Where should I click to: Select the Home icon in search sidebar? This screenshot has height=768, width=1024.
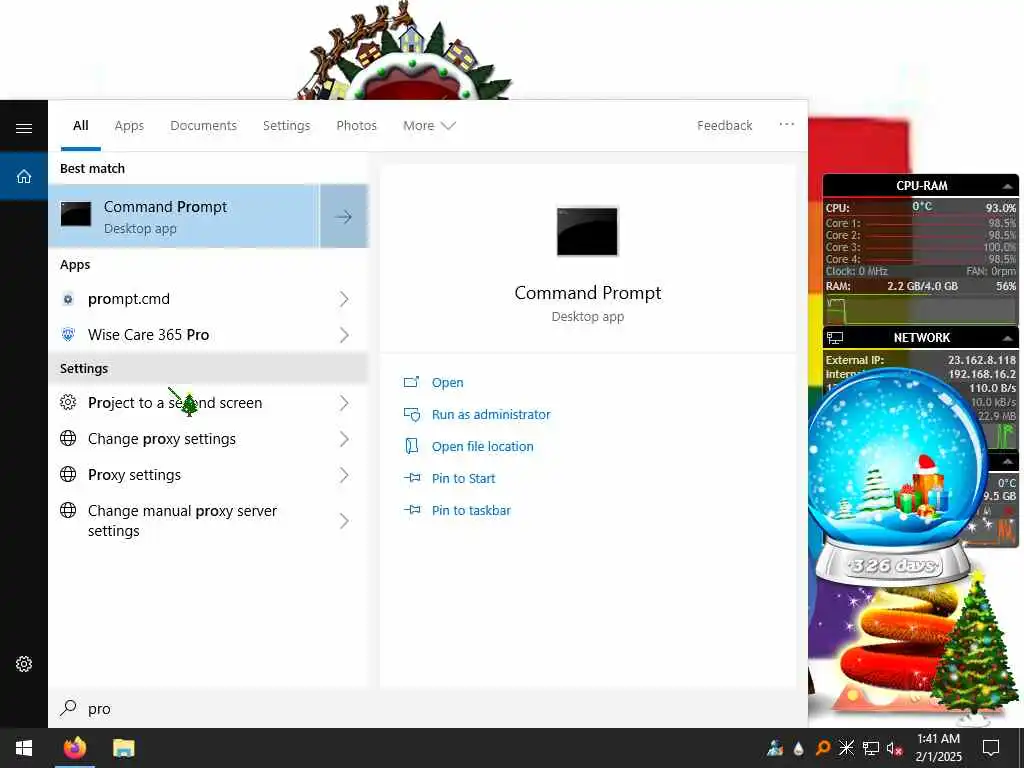point(24,176)
